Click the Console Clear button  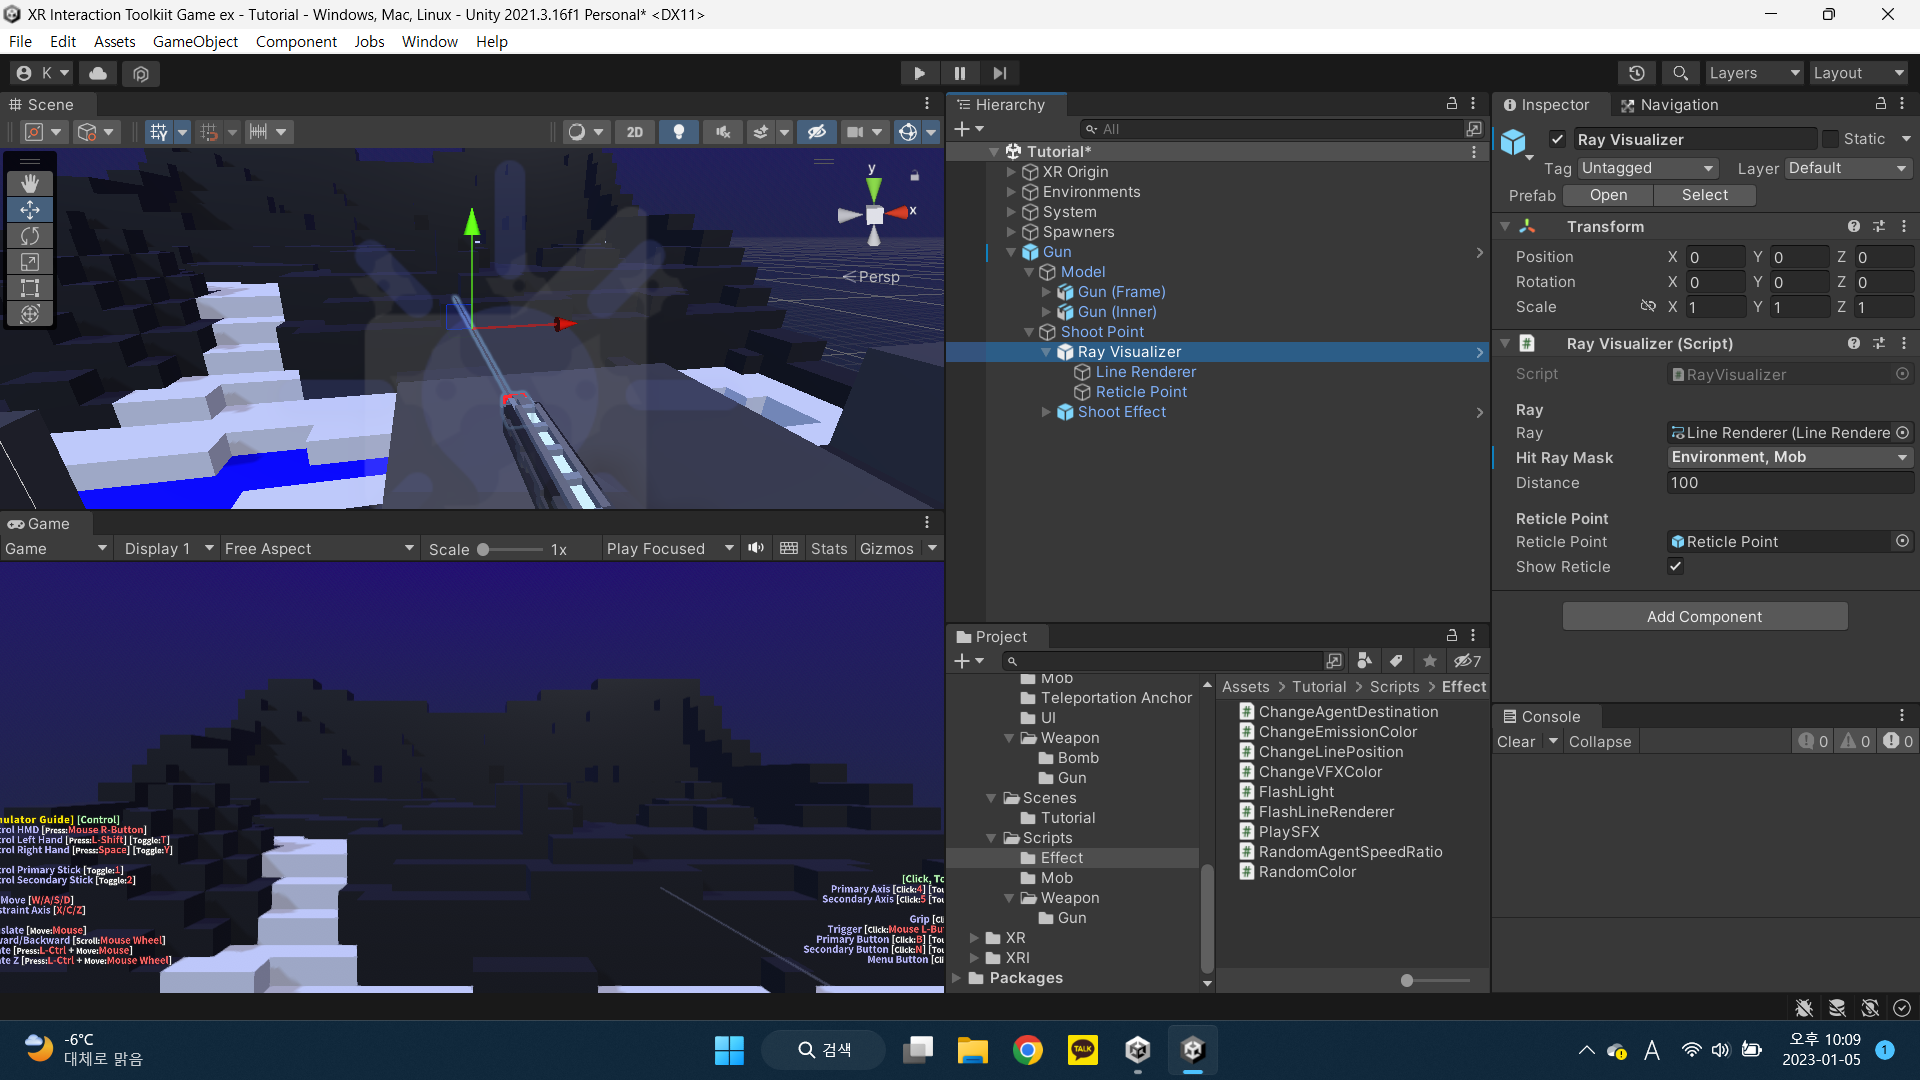pyautogui.click(x=1515, y=741)
